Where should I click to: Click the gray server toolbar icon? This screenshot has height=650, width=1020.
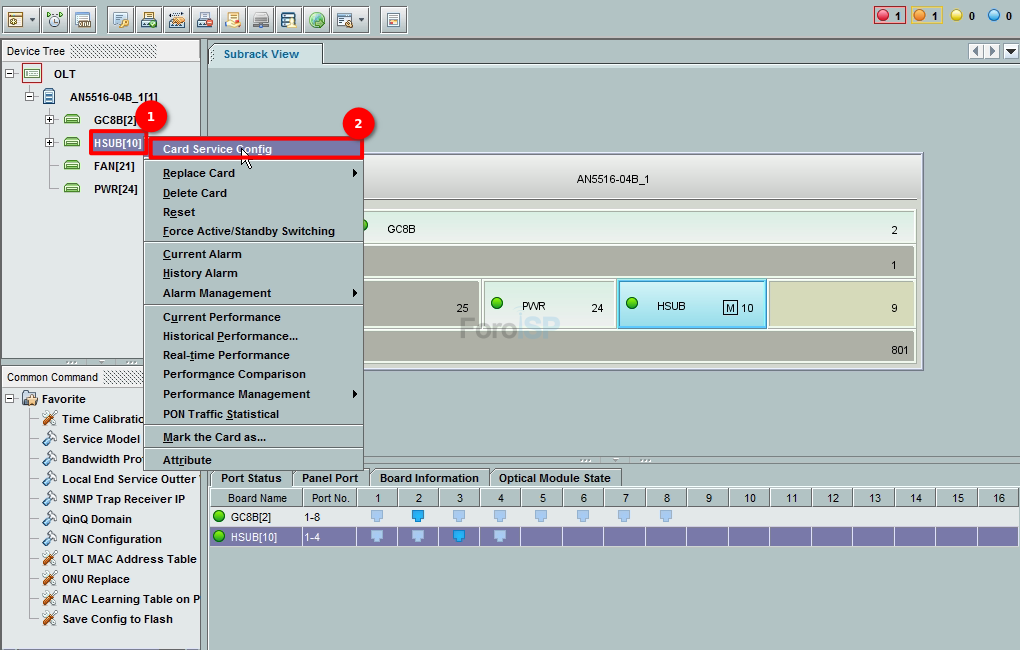[x=261, y=19]
